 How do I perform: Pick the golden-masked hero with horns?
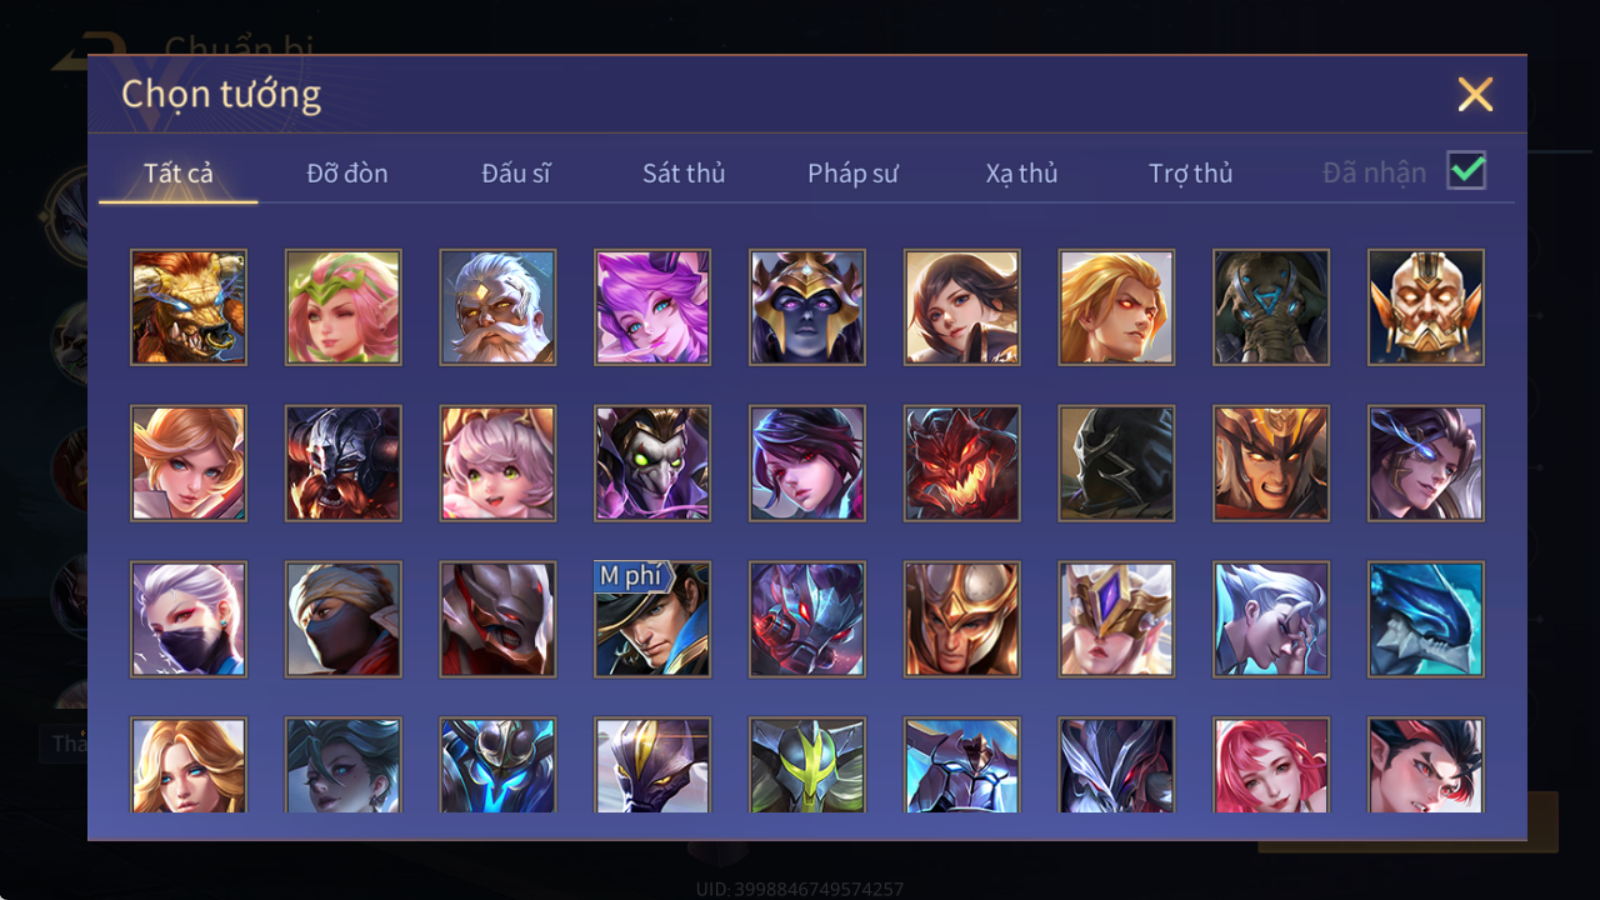[1426, 307]
